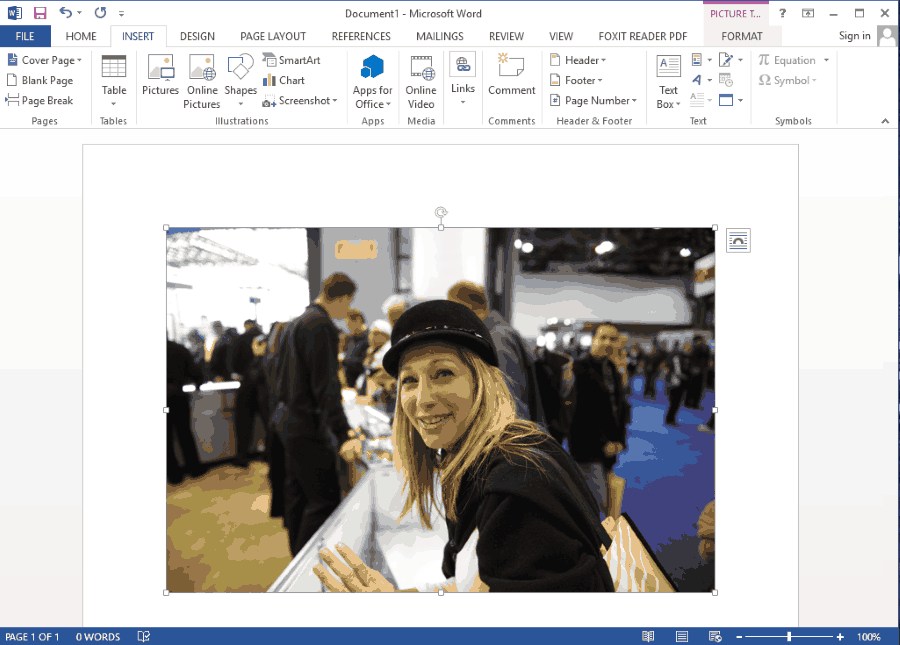The height and width of the screenshot is (645, 900).
Task: Insert a Table from the ribbon
Action: click(x=114, y=80)
